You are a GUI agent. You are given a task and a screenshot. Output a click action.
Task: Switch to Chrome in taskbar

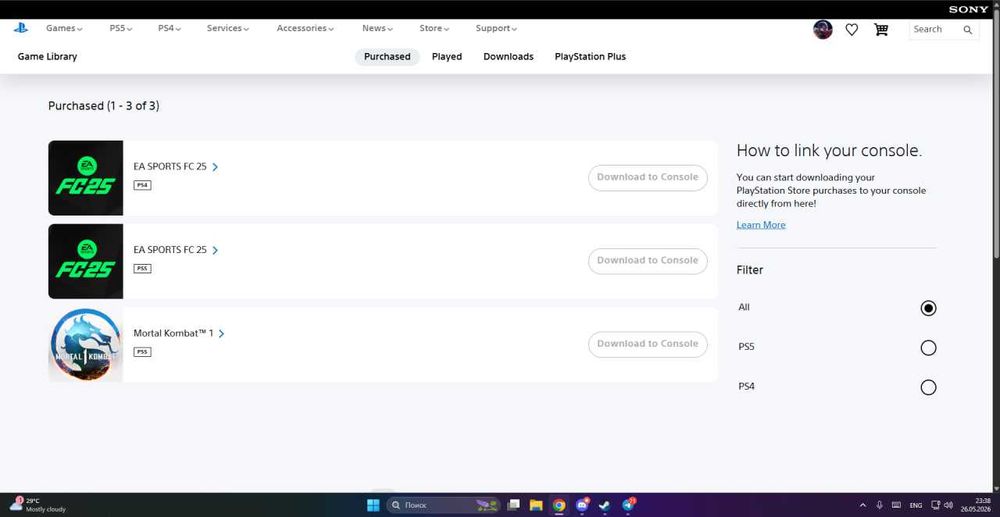559,506
